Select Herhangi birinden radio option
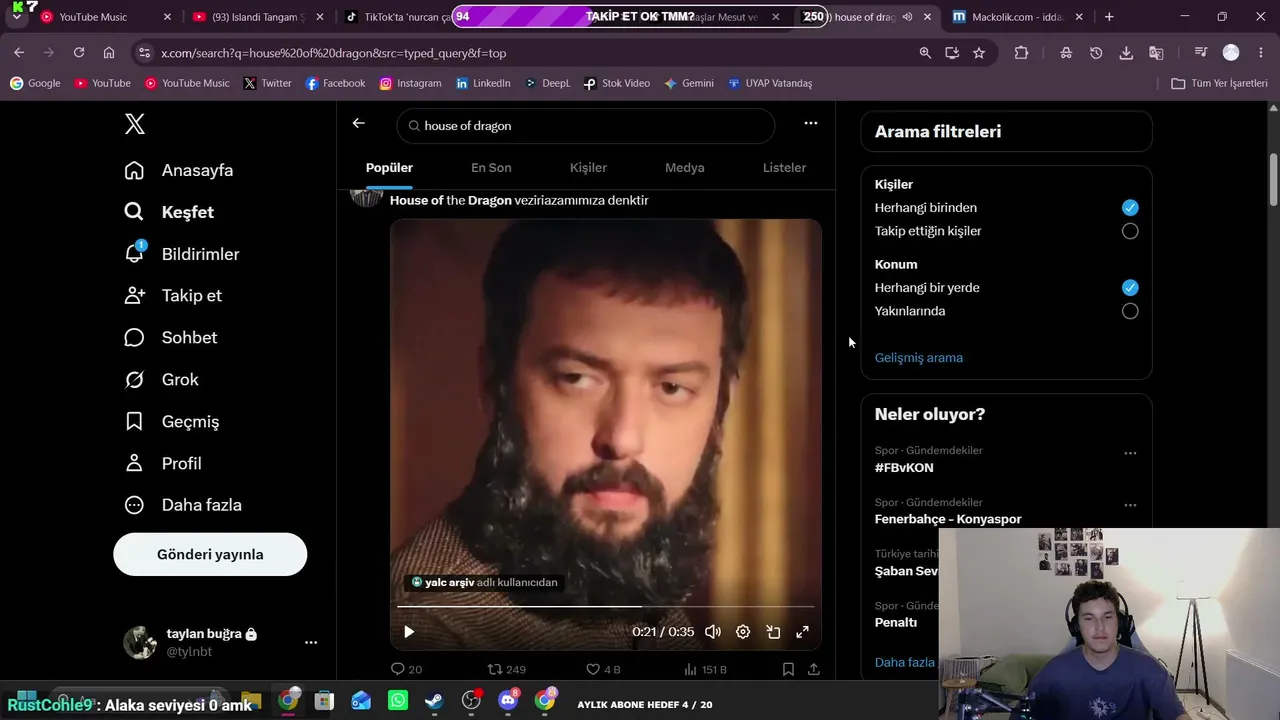The image size is (1280, 720). [1130, 208]
